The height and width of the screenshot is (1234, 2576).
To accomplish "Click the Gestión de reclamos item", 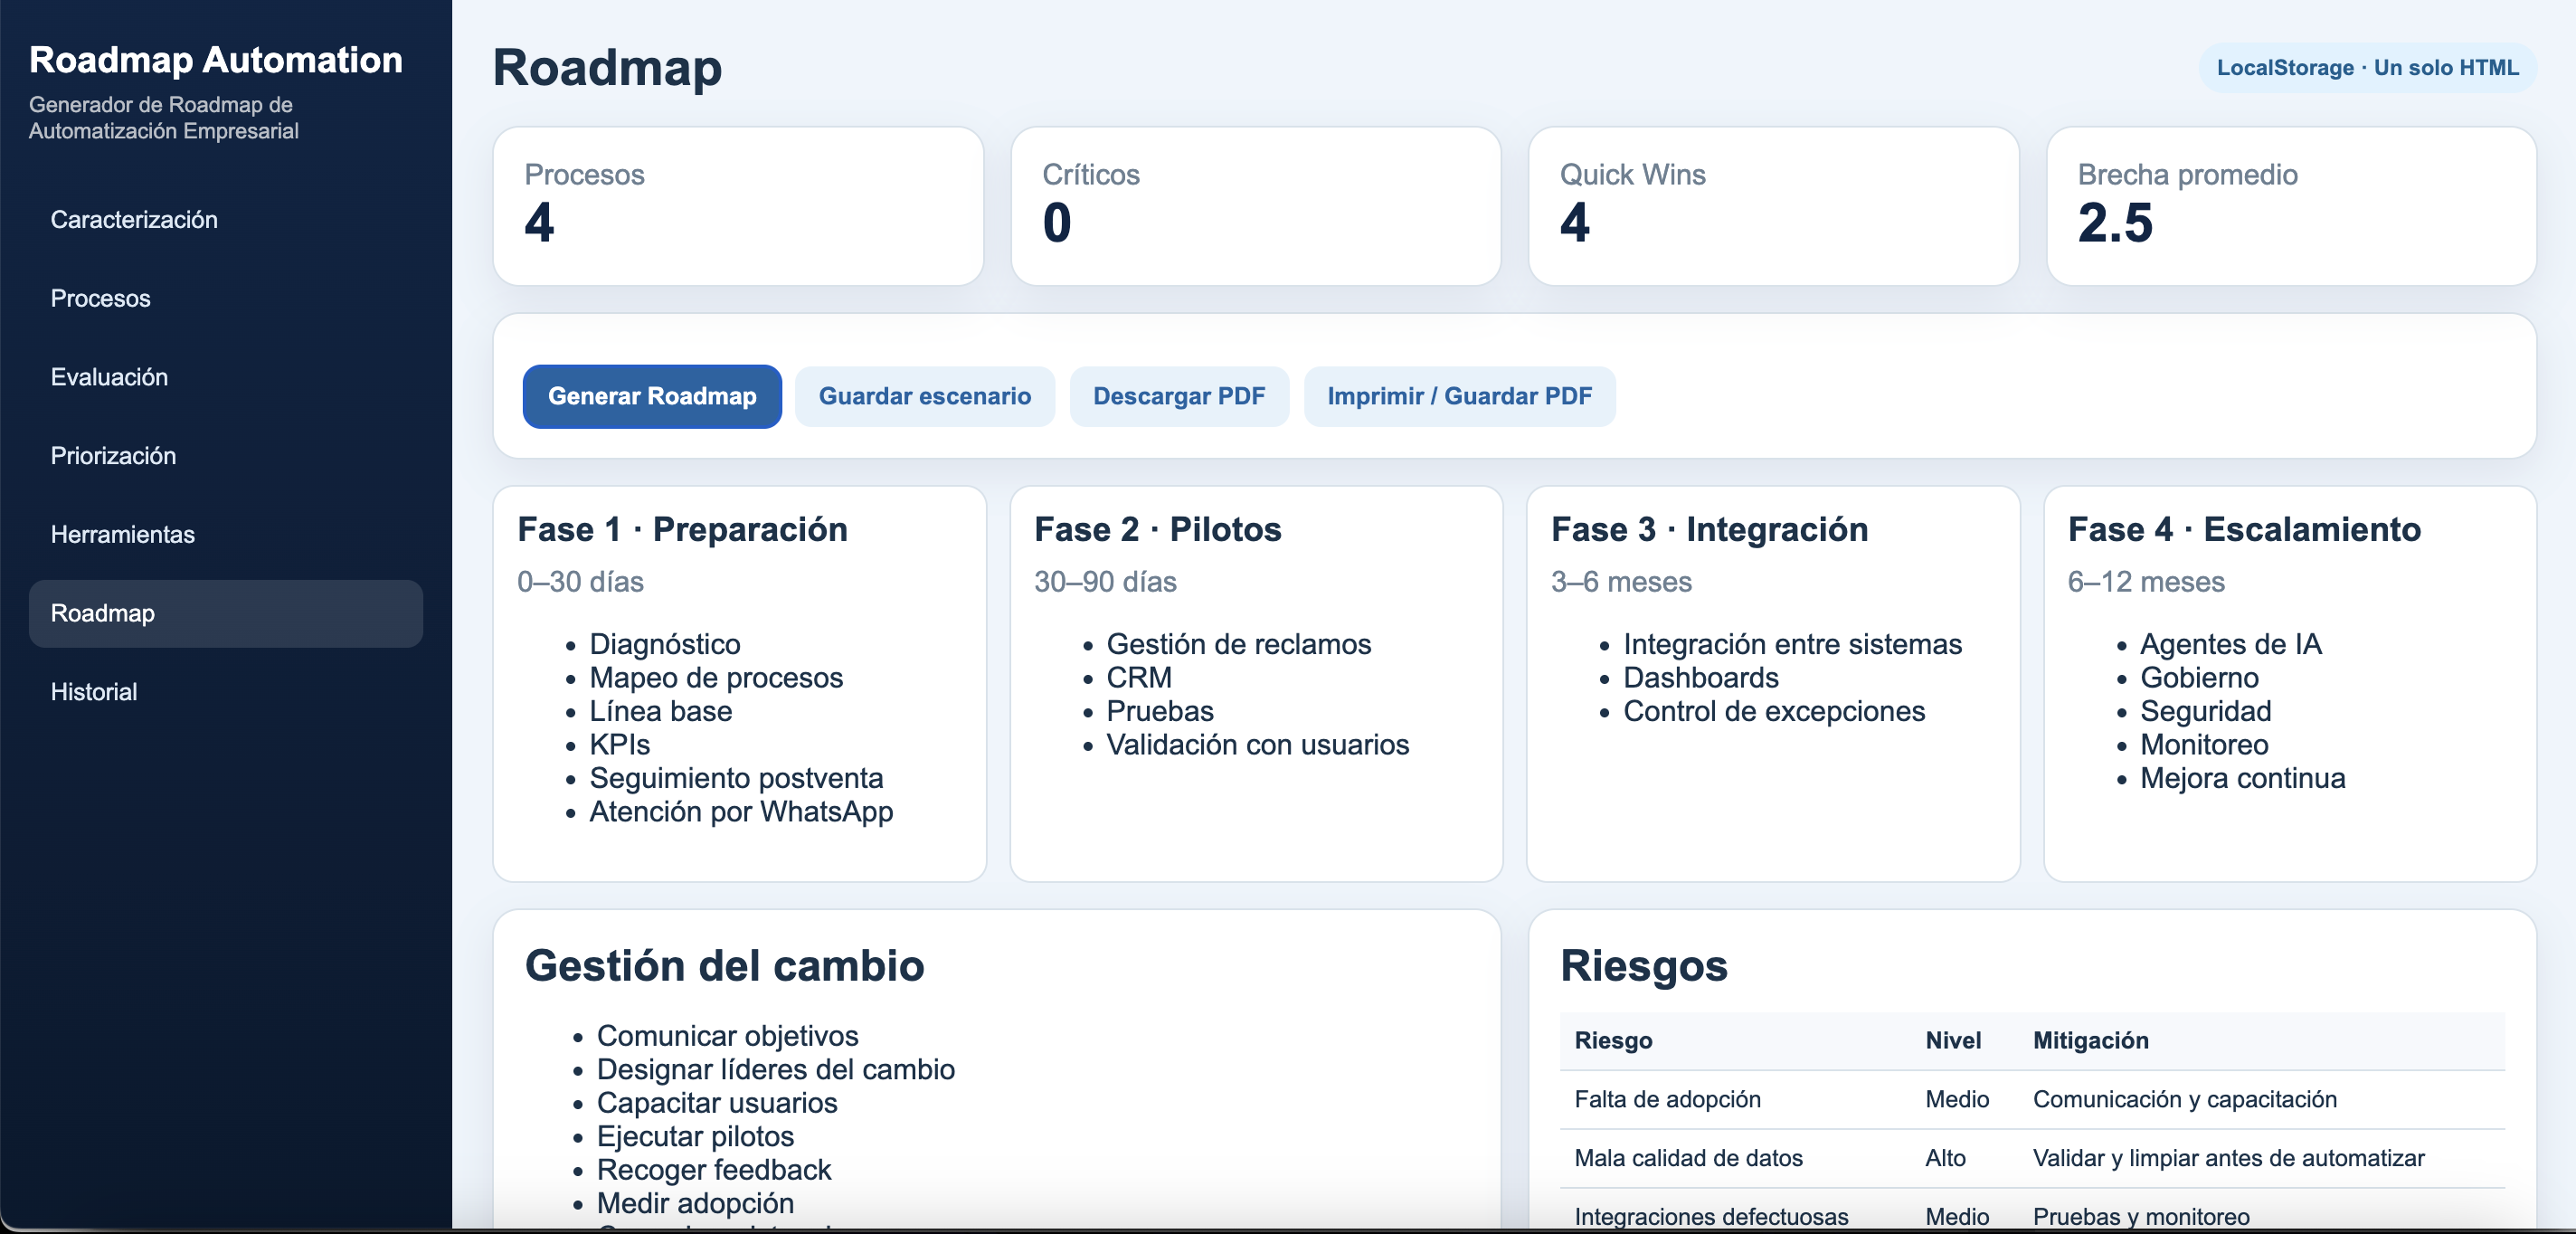I will 1238,644.
